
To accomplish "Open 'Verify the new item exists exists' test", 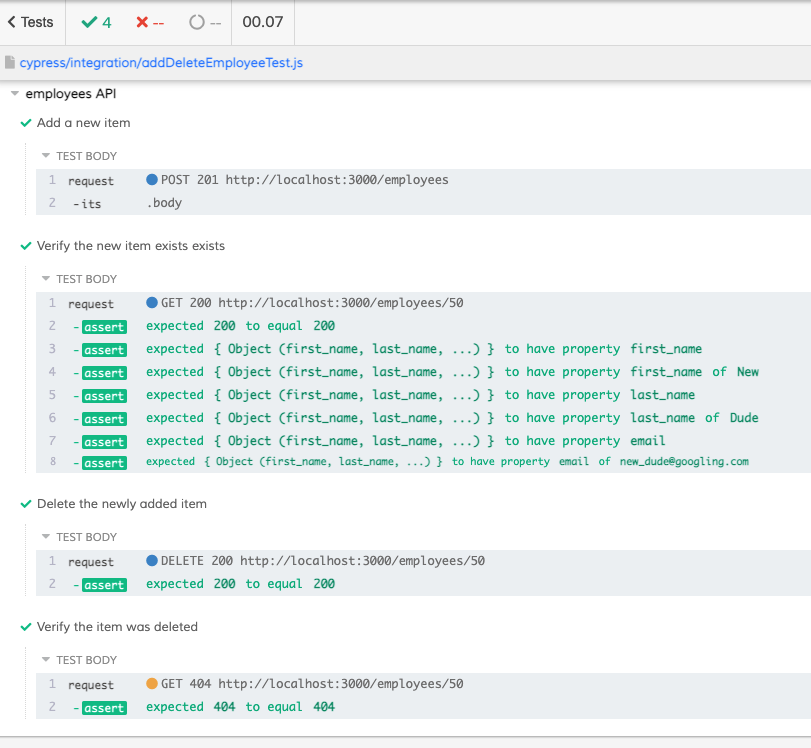I will pyautogui.click(x=131, y=246).
